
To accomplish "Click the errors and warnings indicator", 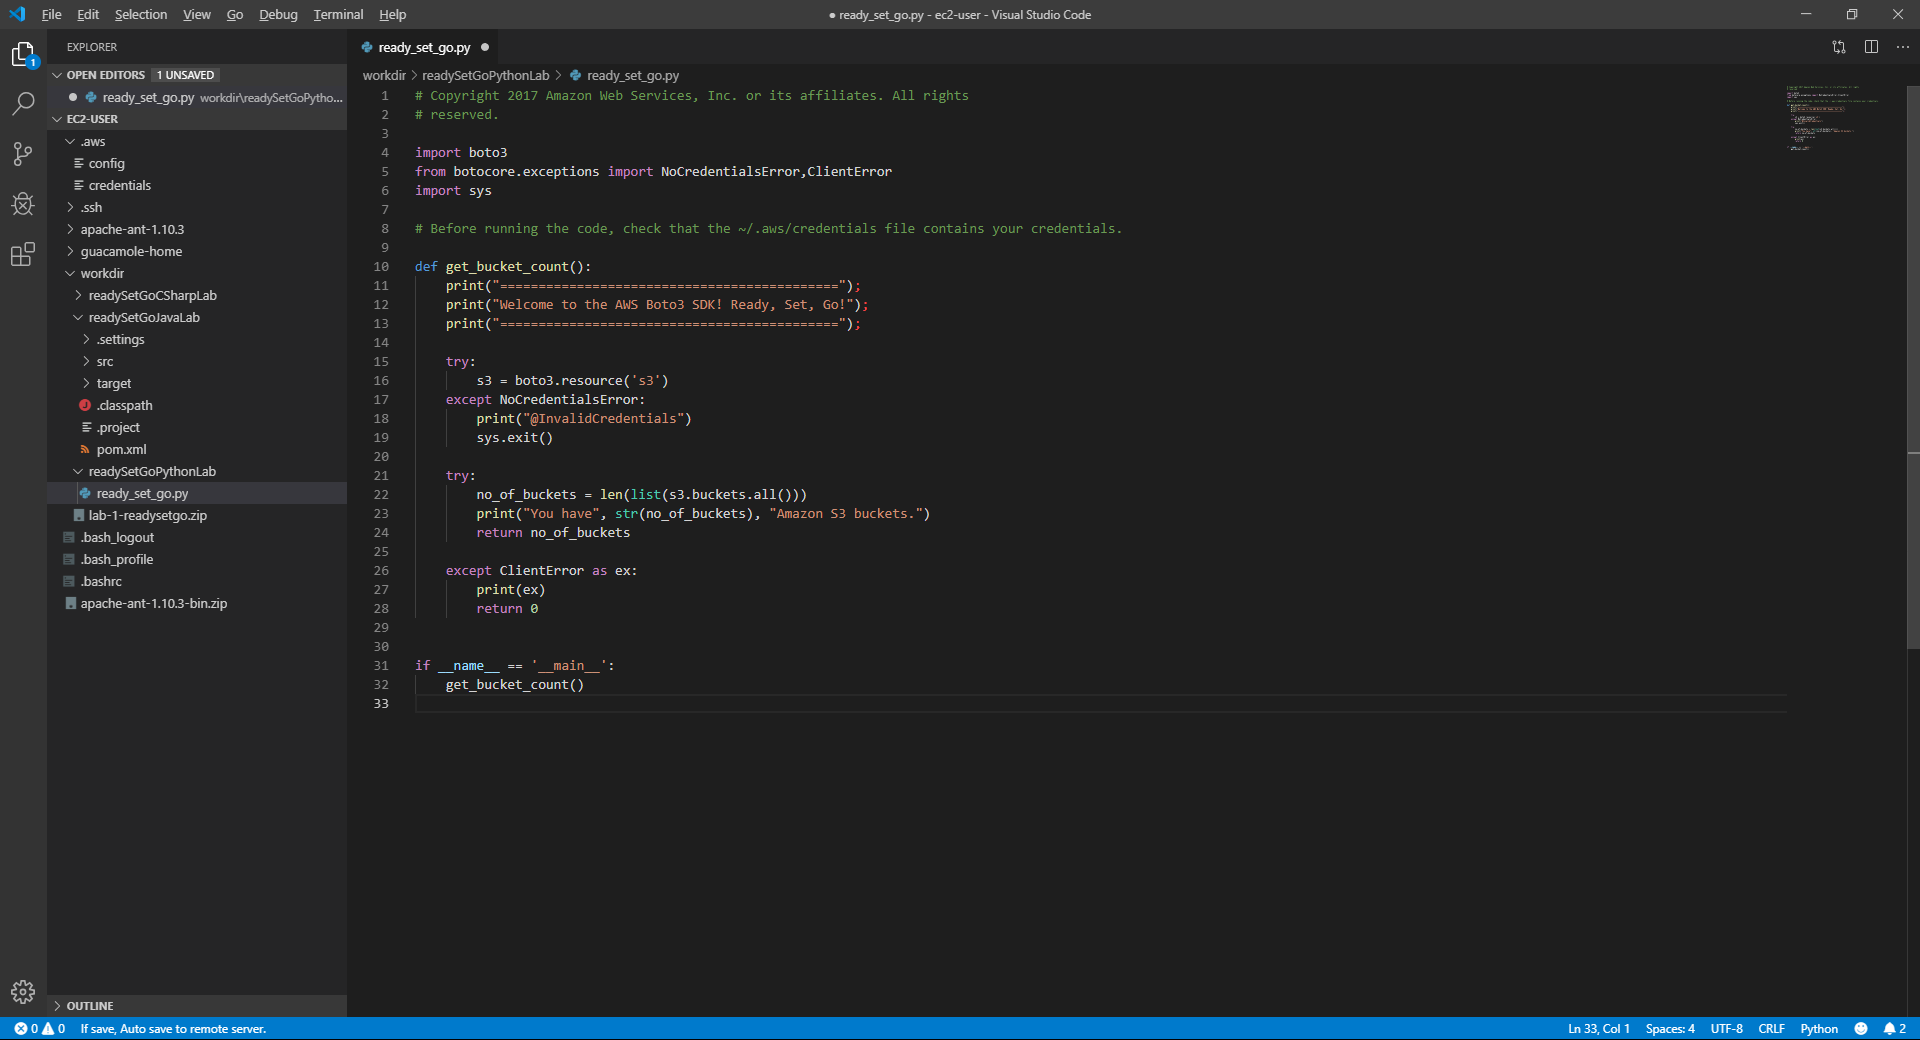I will (40, 1028).
